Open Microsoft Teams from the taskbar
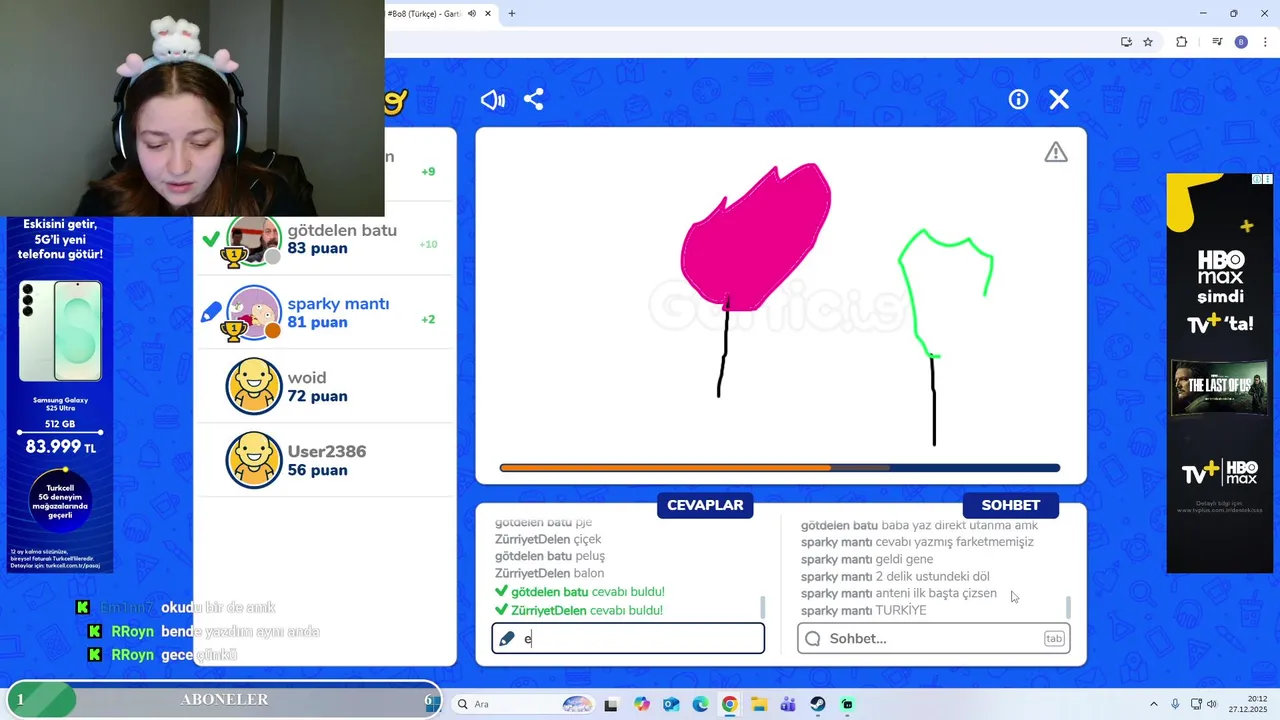 [x=788, y=704]
